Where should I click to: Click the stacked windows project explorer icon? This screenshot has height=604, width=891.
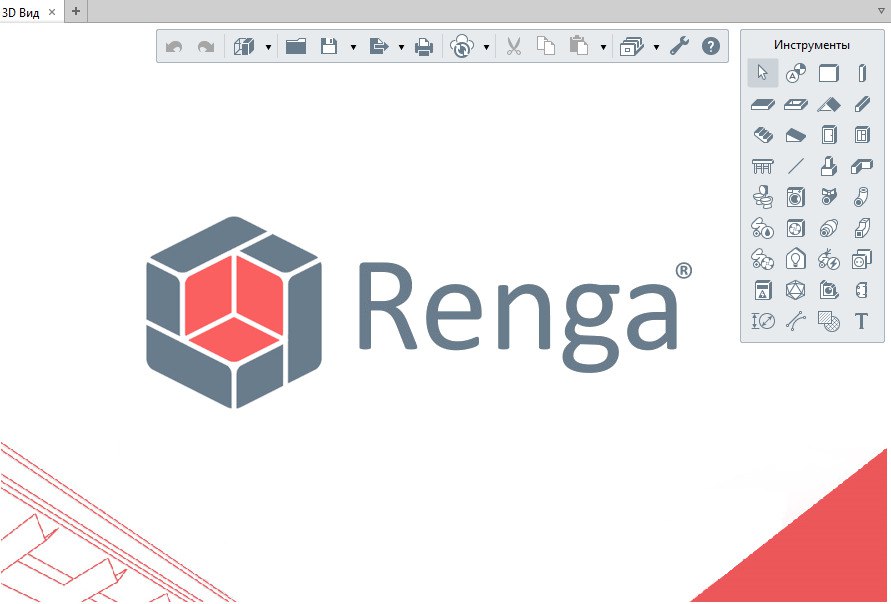pos(632,47)
